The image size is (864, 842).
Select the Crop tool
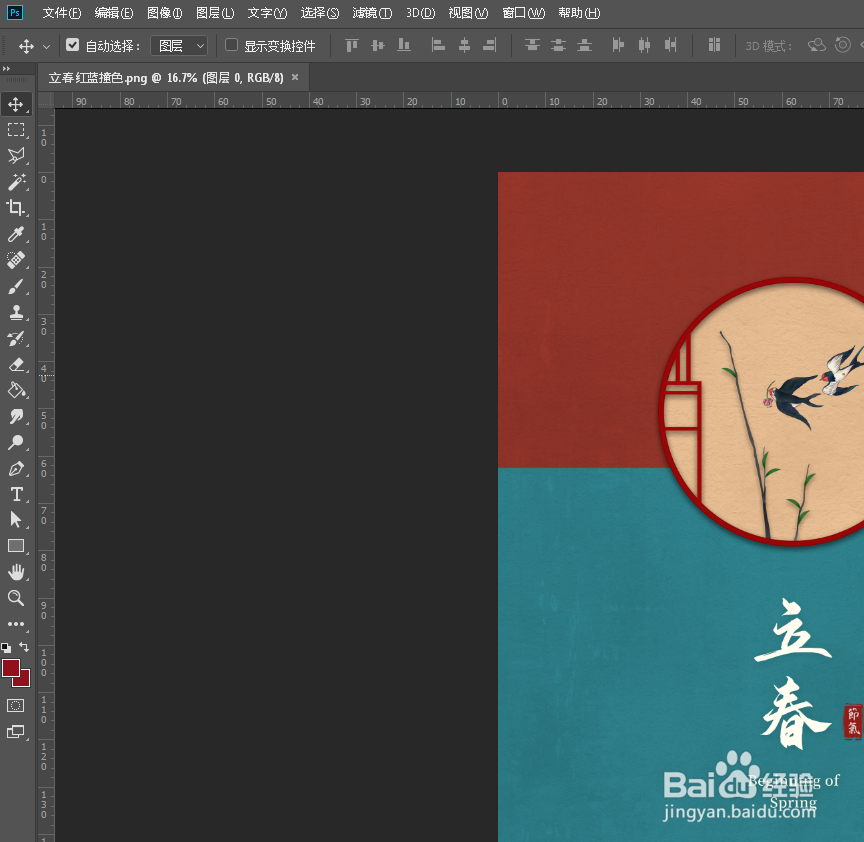(x=16, y=208)
